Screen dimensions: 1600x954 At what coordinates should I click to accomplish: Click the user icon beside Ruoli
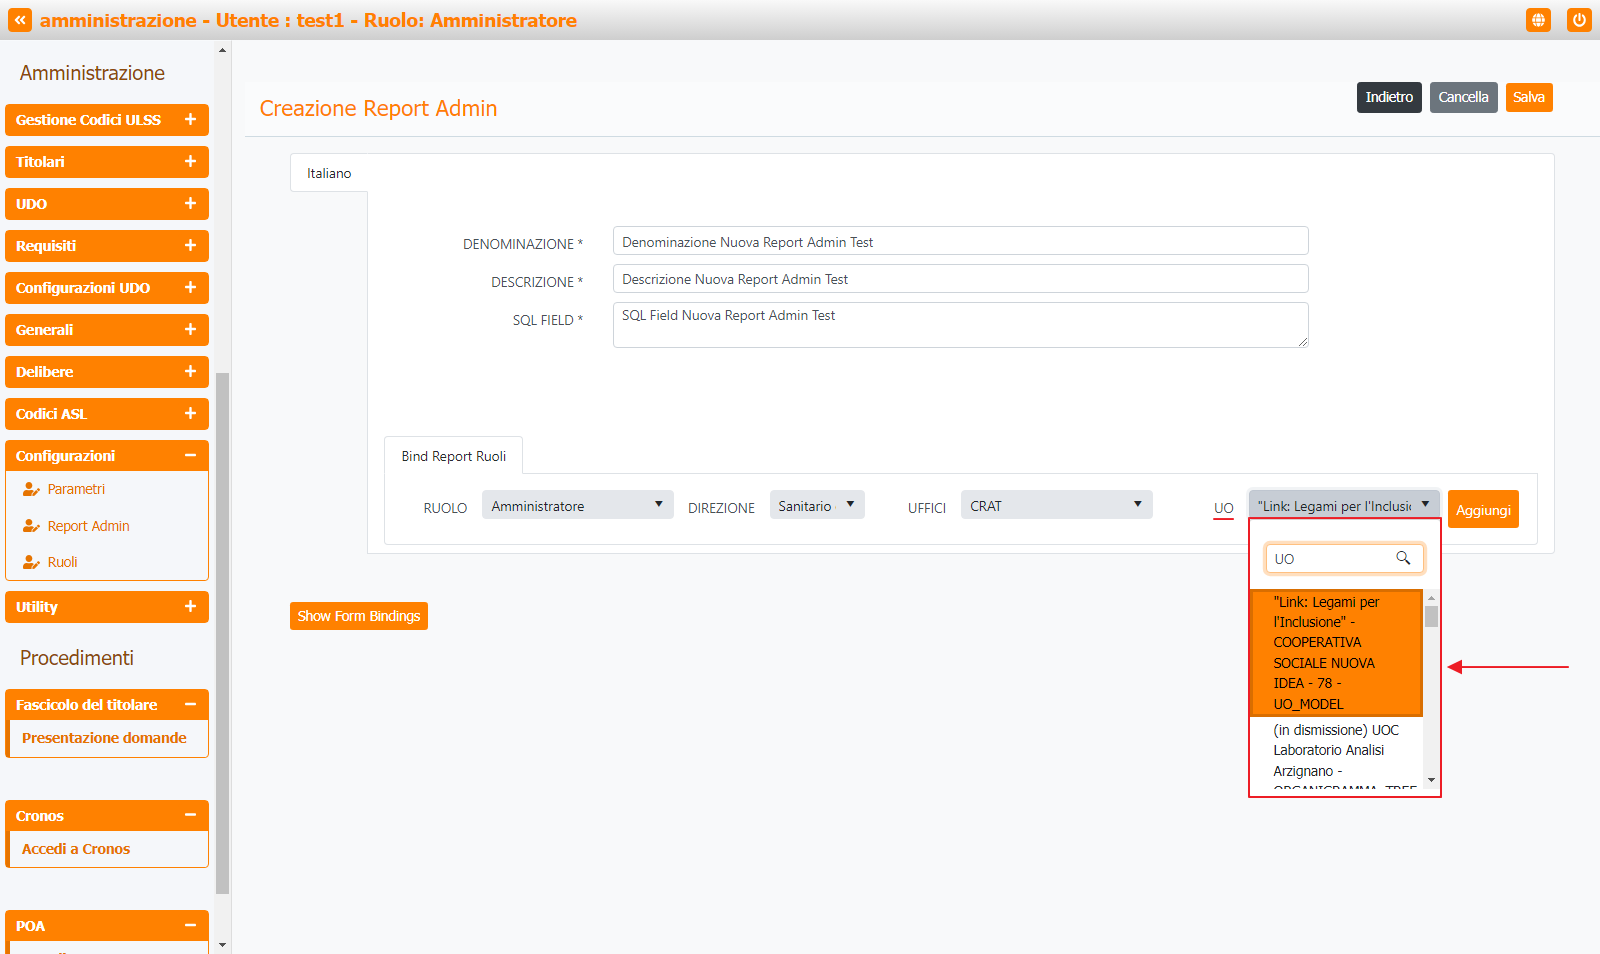point(31,562)
